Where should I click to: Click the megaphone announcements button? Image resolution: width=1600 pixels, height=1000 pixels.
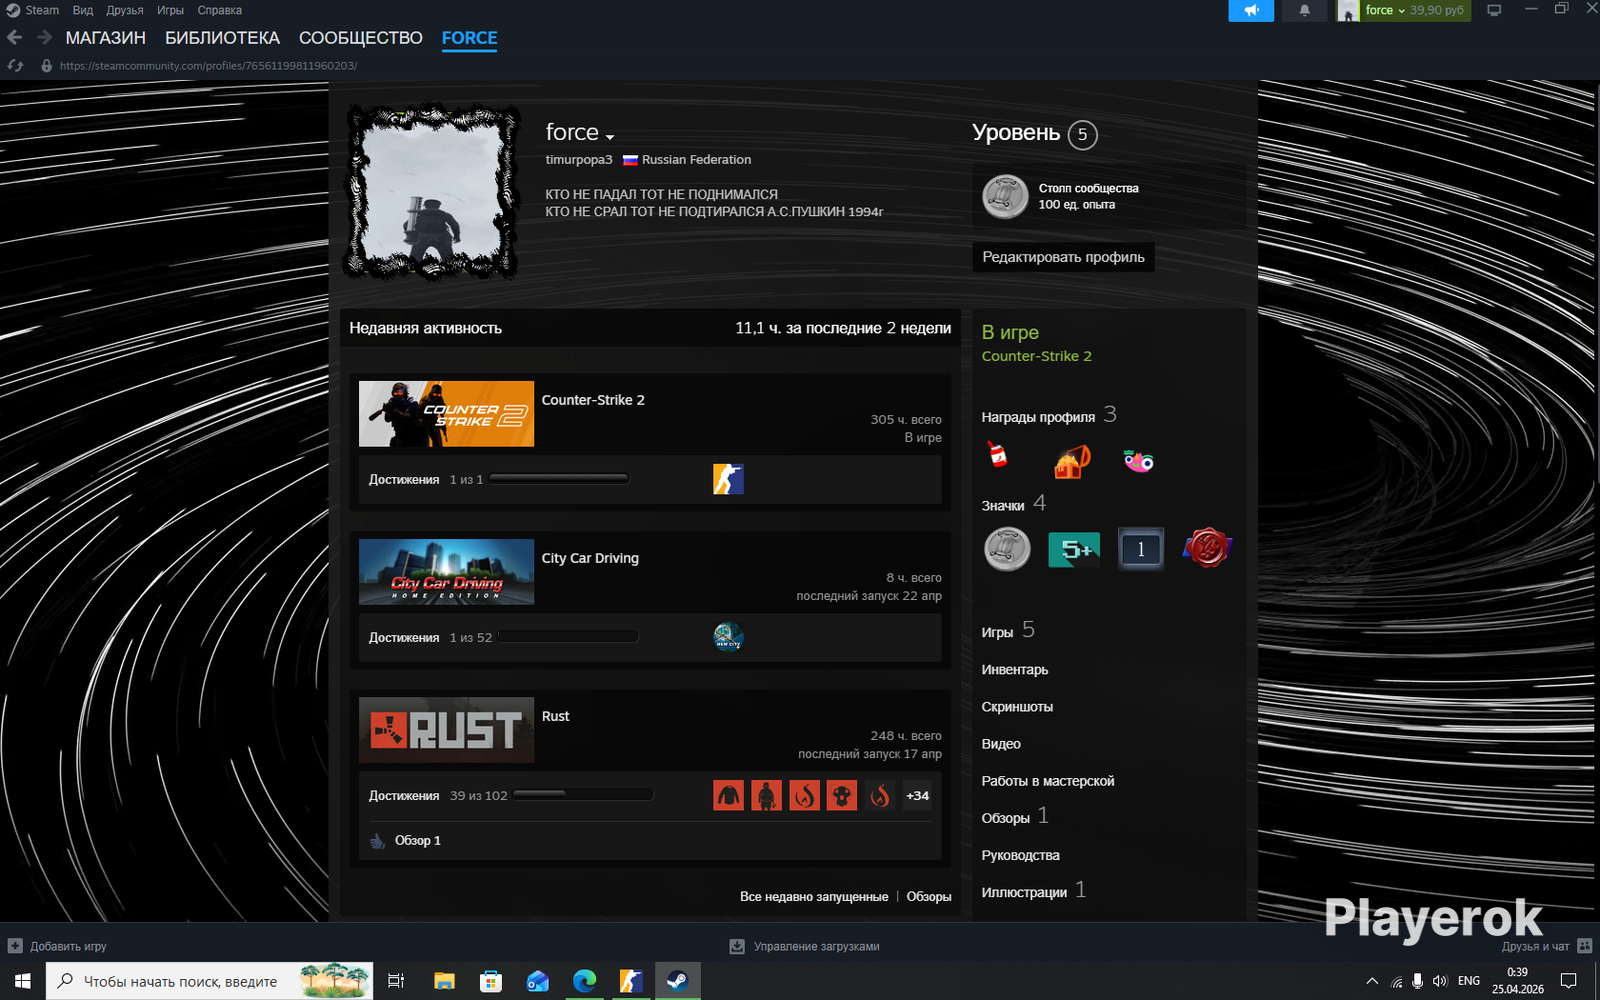coord(1251,10)
